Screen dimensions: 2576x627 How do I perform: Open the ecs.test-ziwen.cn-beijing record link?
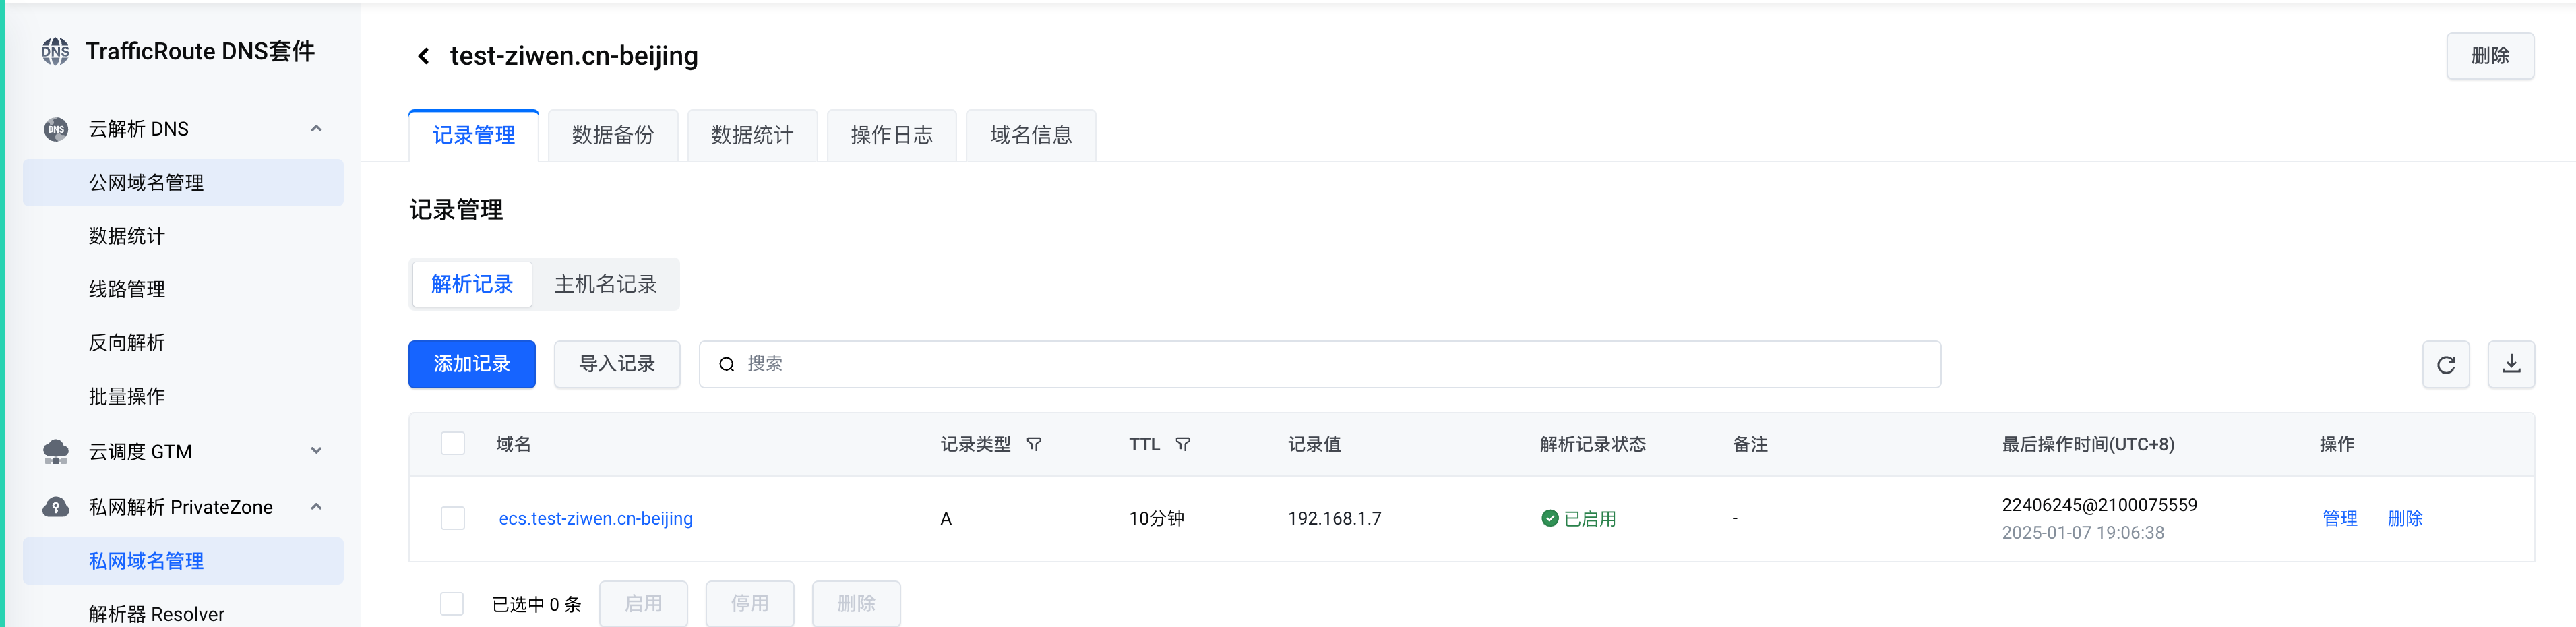(x=595, y=518)
